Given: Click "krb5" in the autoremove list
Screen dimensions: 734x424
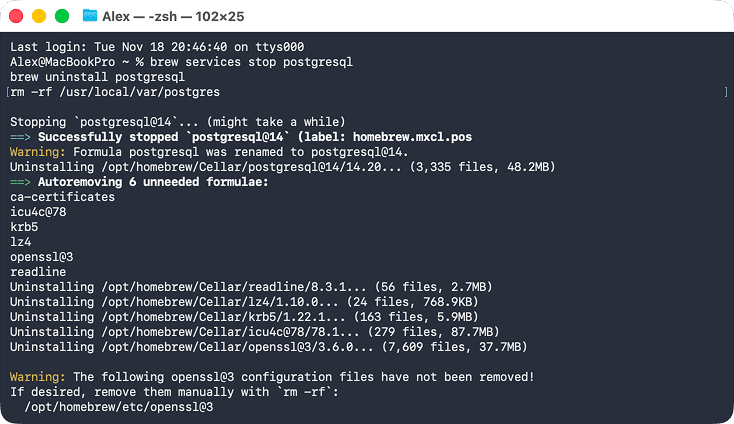Looking at the screenshot, I should [24, 227].
